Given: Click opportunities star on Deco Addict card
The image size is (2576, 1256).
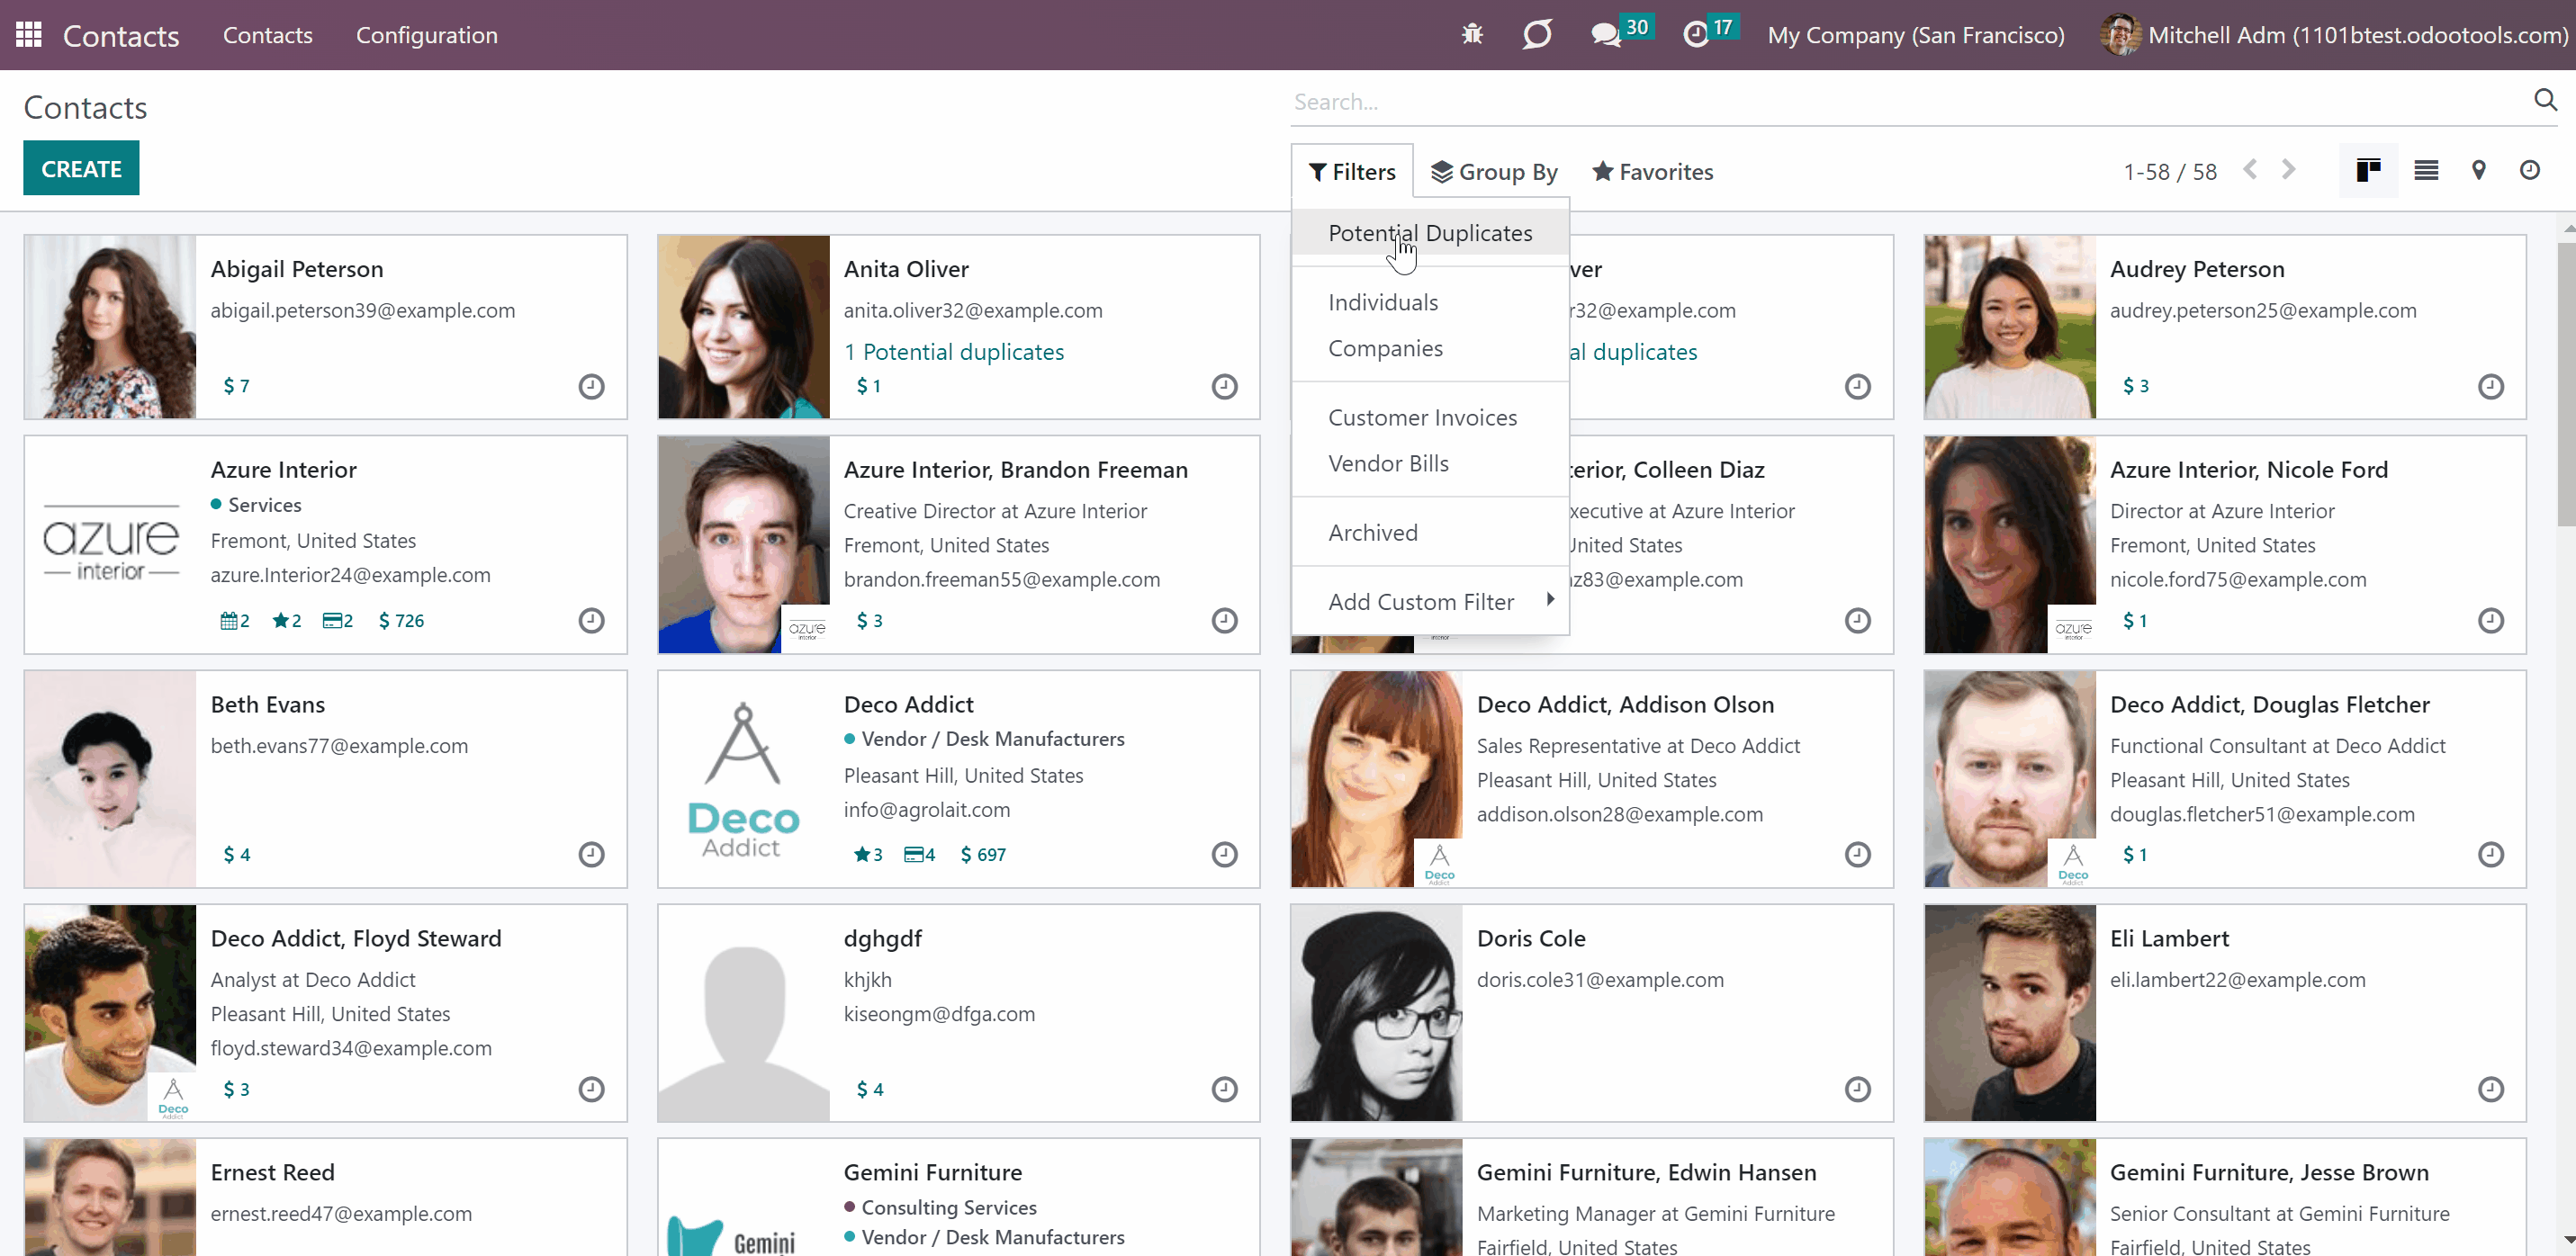Looking at the screenshot, I should pos(868,855).
